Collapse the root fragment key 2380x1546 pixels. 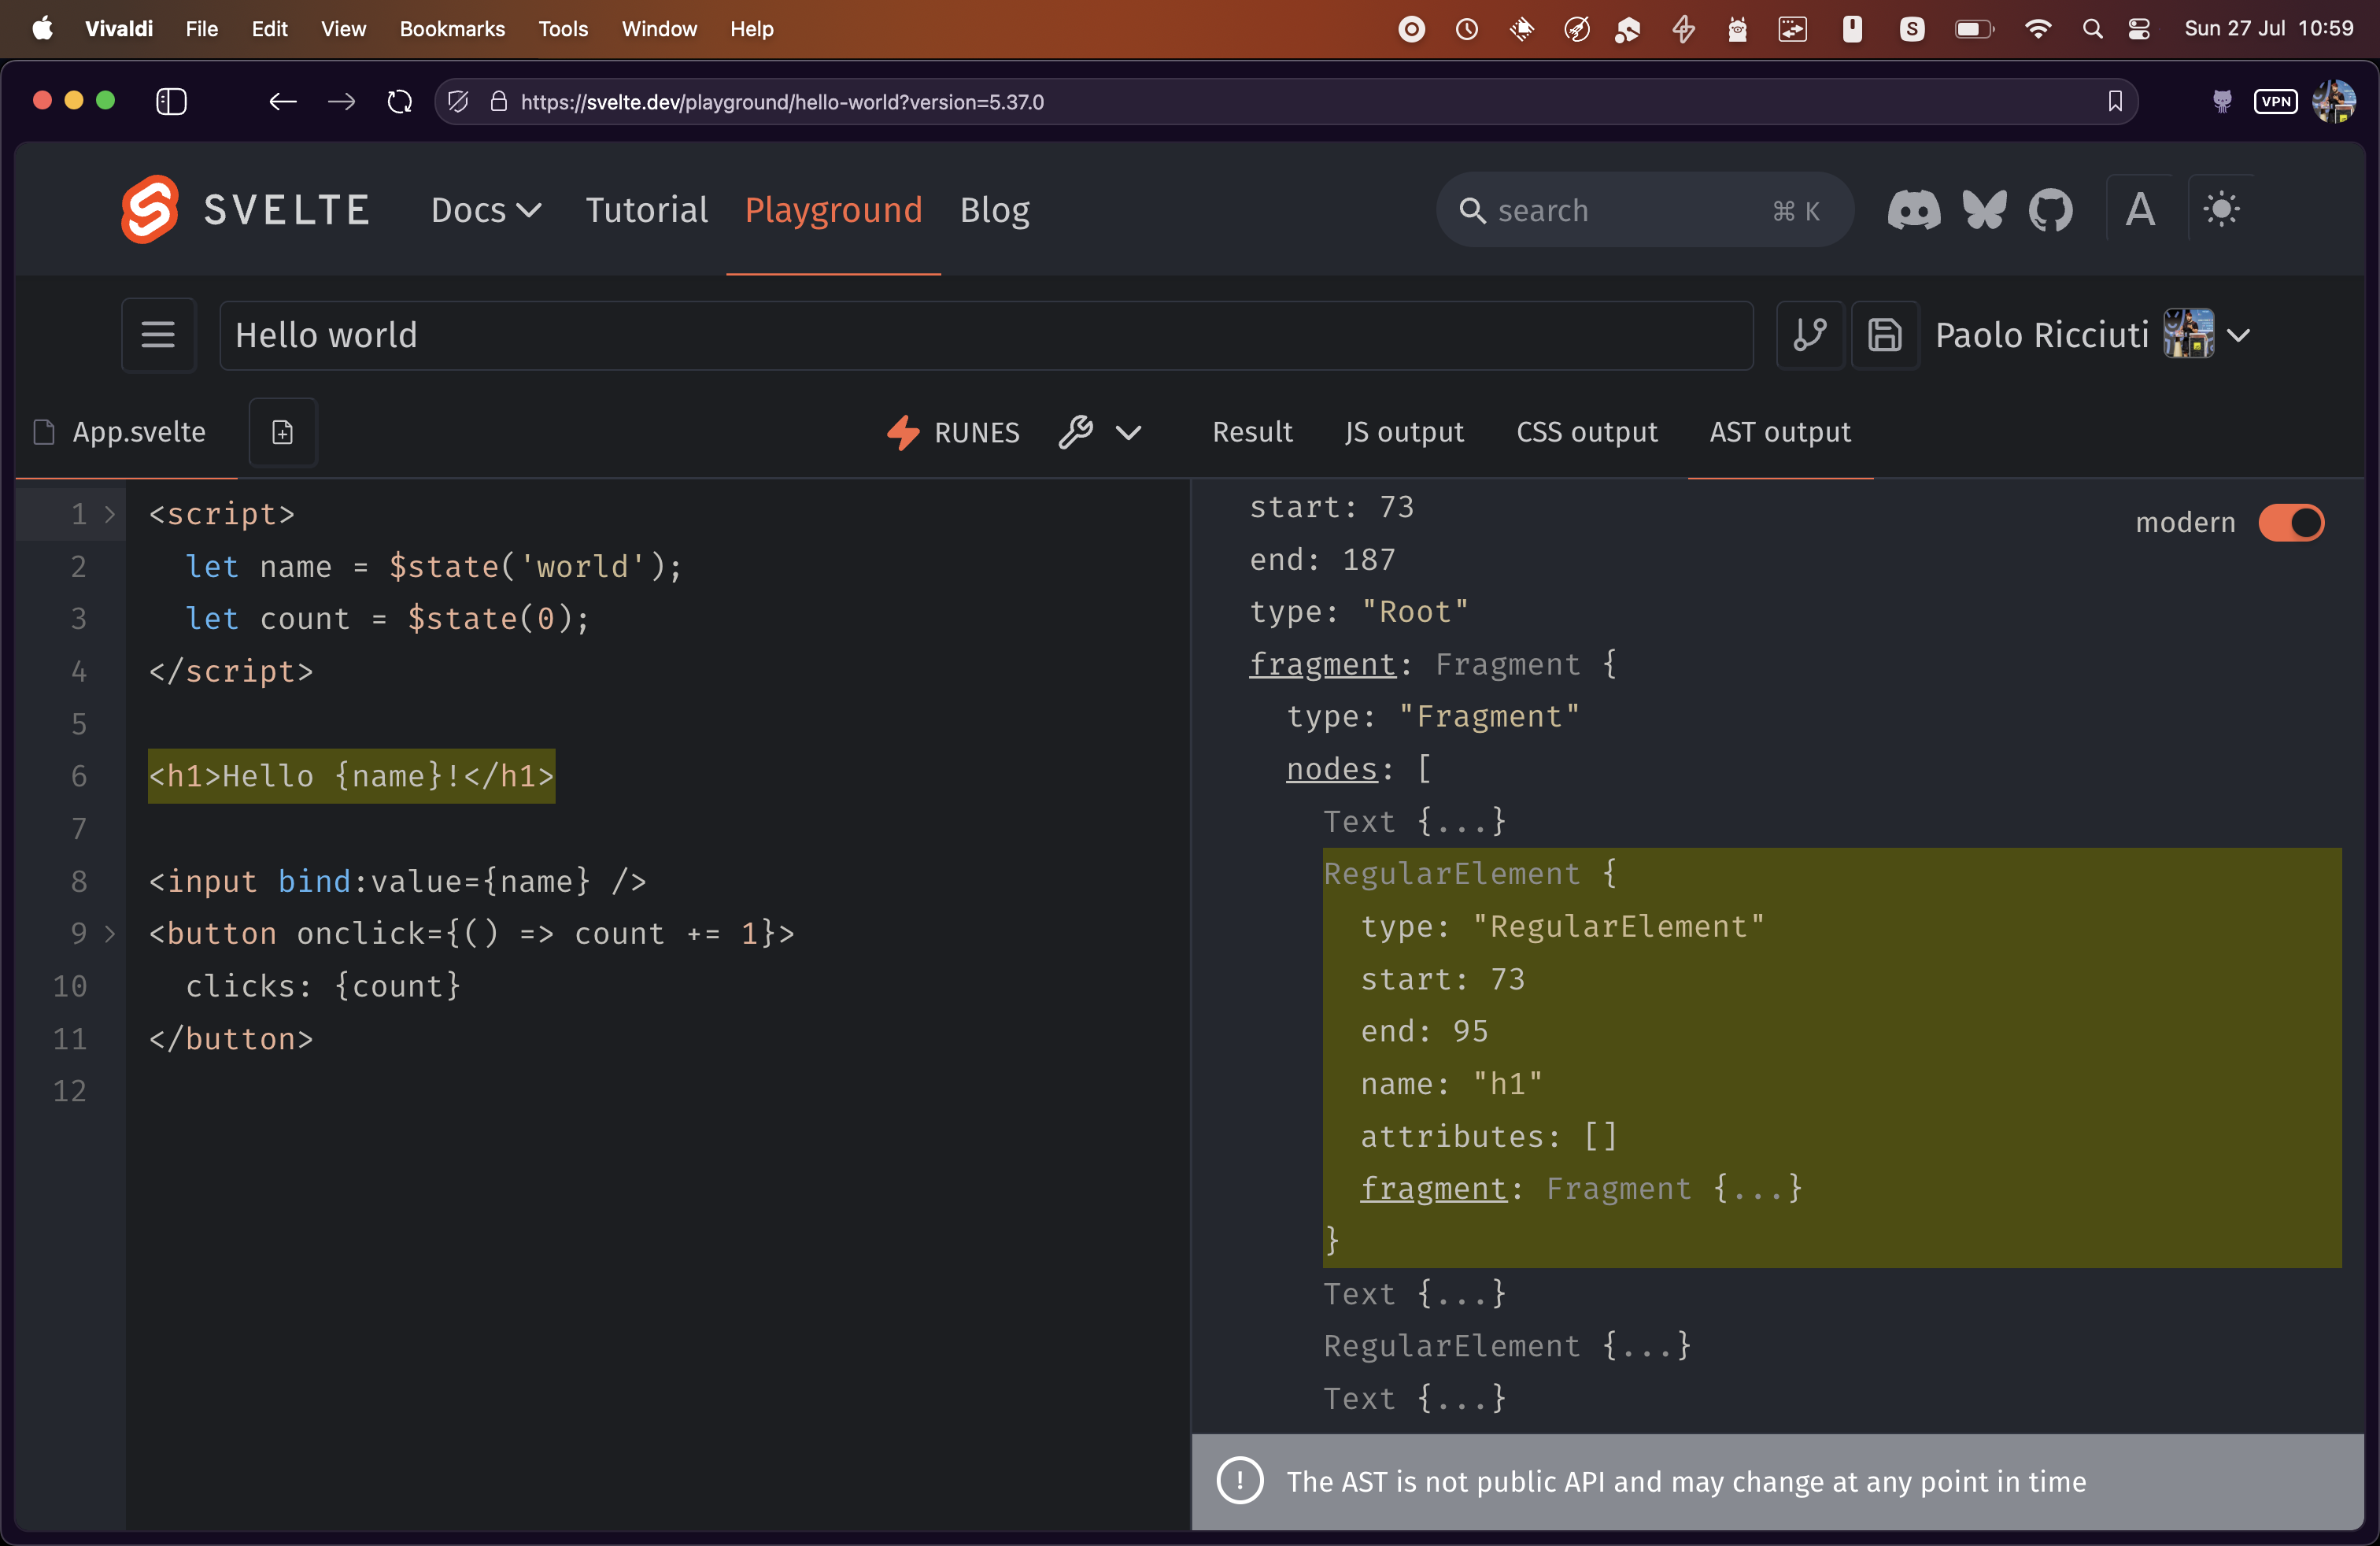(x=1322, y=664)
